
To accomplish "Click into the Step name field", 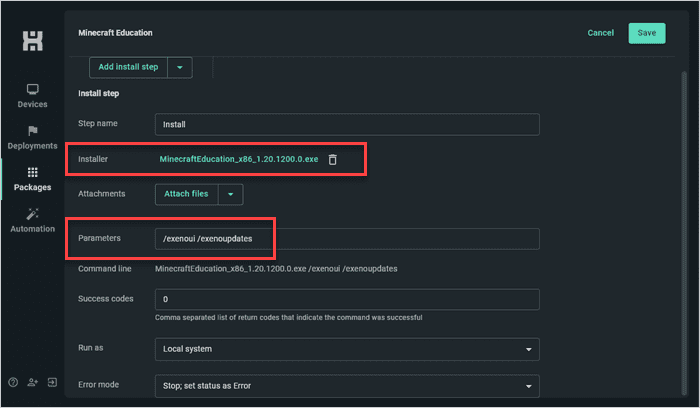I will [x=347, y=125].
